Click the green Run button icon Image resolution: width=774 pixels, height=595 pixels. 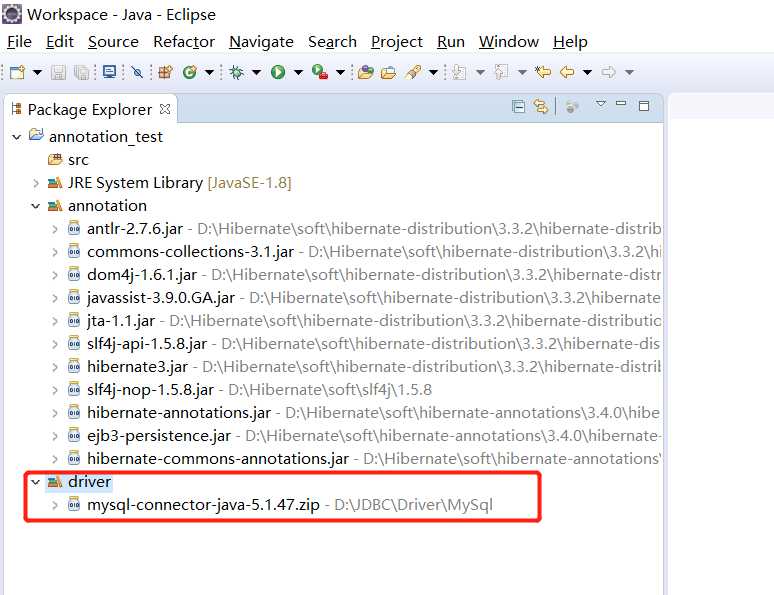tap(278, 73)
